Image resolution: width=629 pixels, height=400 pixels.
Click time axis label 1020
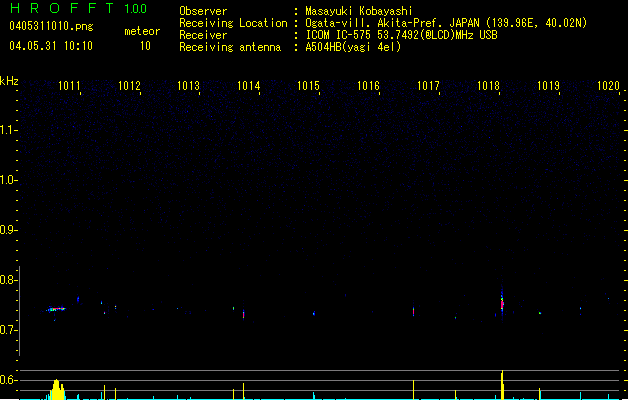coord(609,86)
